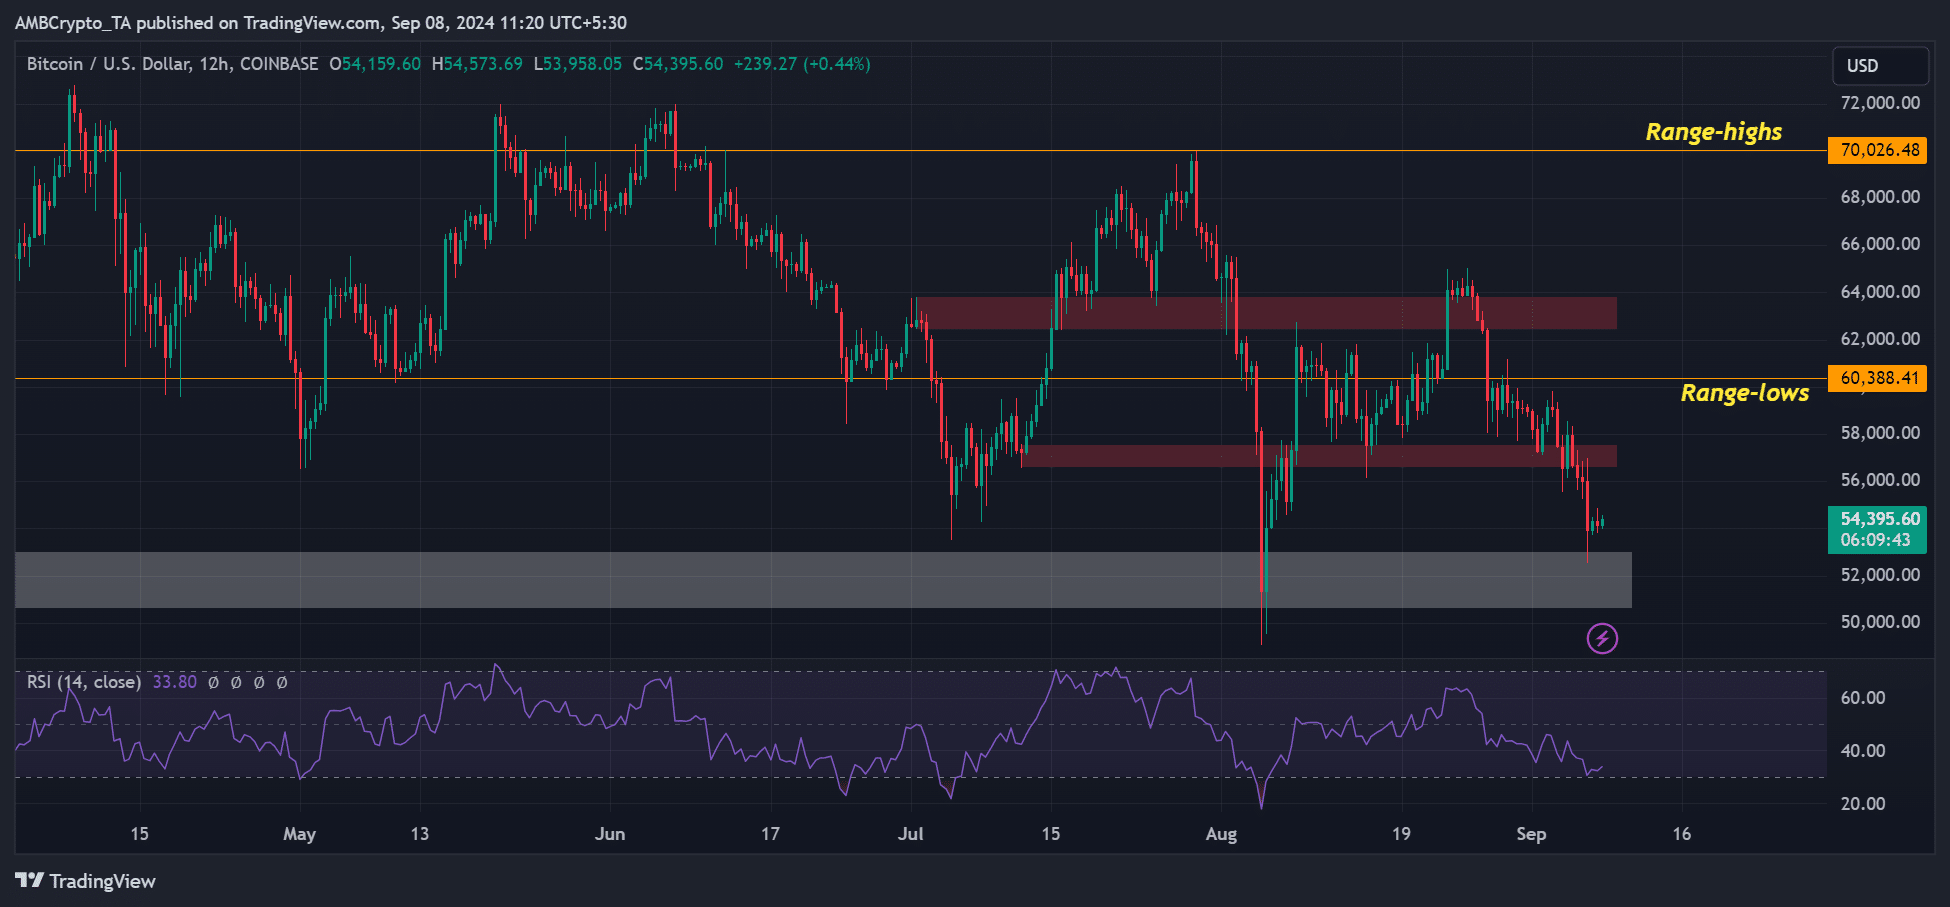The image size is (1950, 907).
Task: Click the purple lightning bolt event icon
Action: click(x=1602, y=638)
